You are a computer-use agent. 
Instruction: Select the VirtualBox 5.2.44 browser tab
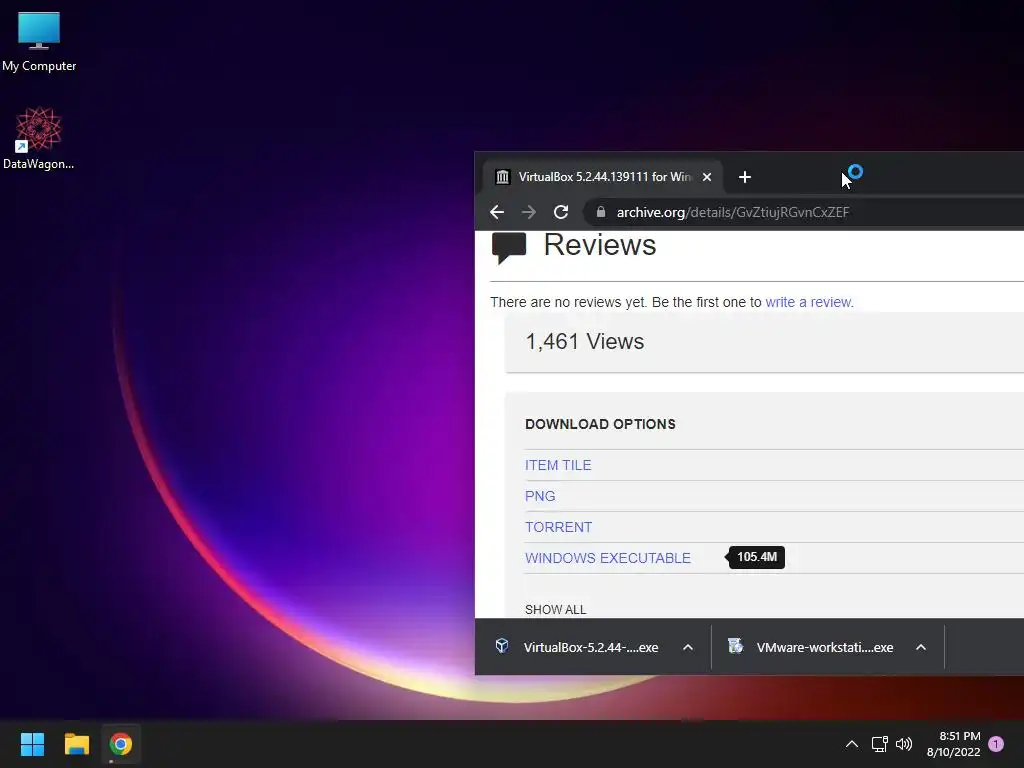(603, 177)
